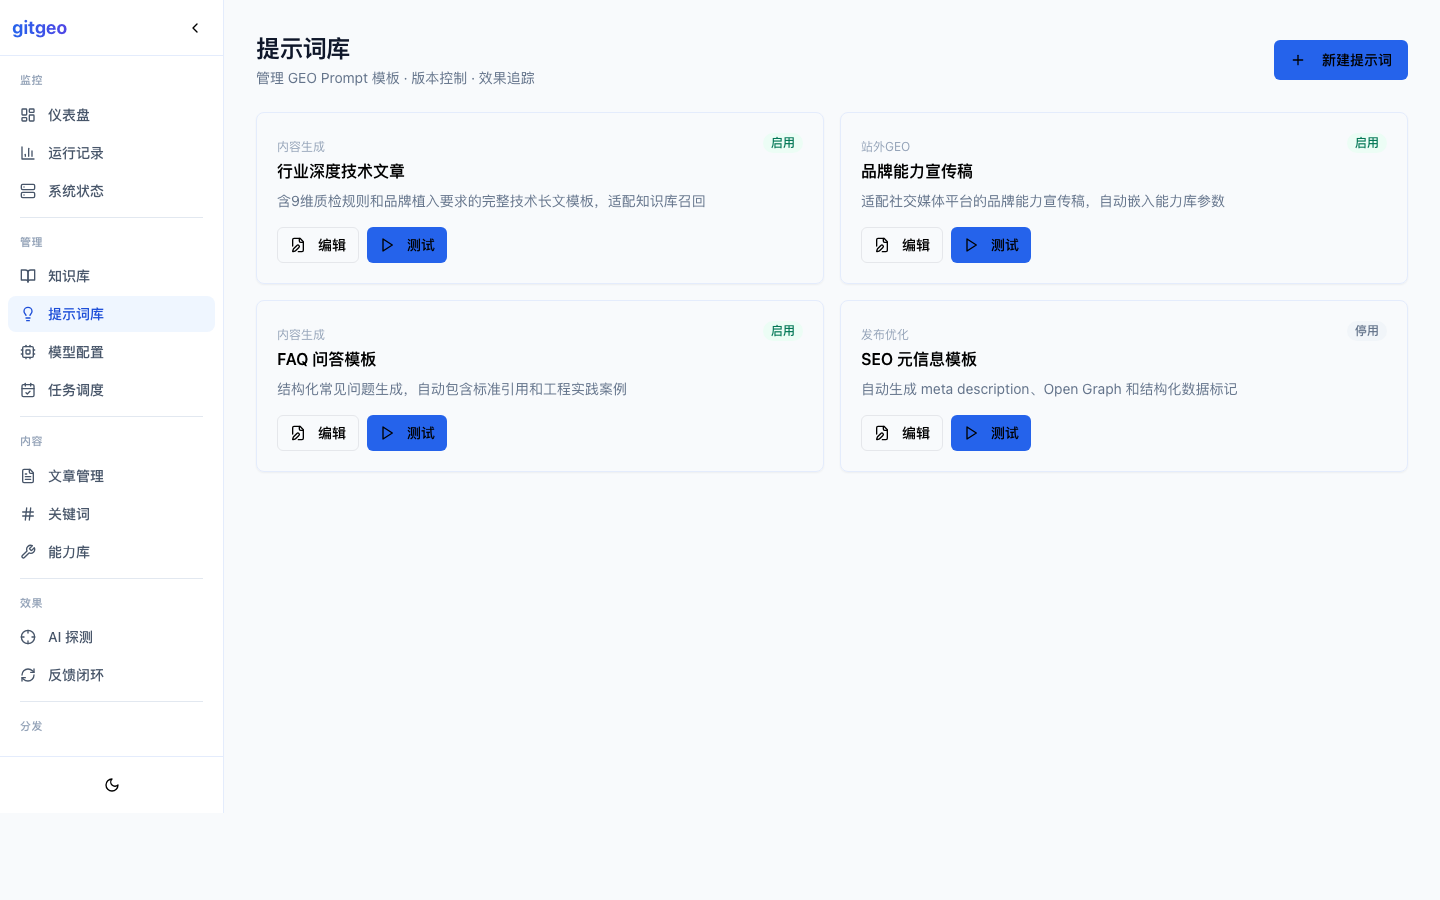Test the FAQ 问答模板 prompt

[x=407, y=433]
